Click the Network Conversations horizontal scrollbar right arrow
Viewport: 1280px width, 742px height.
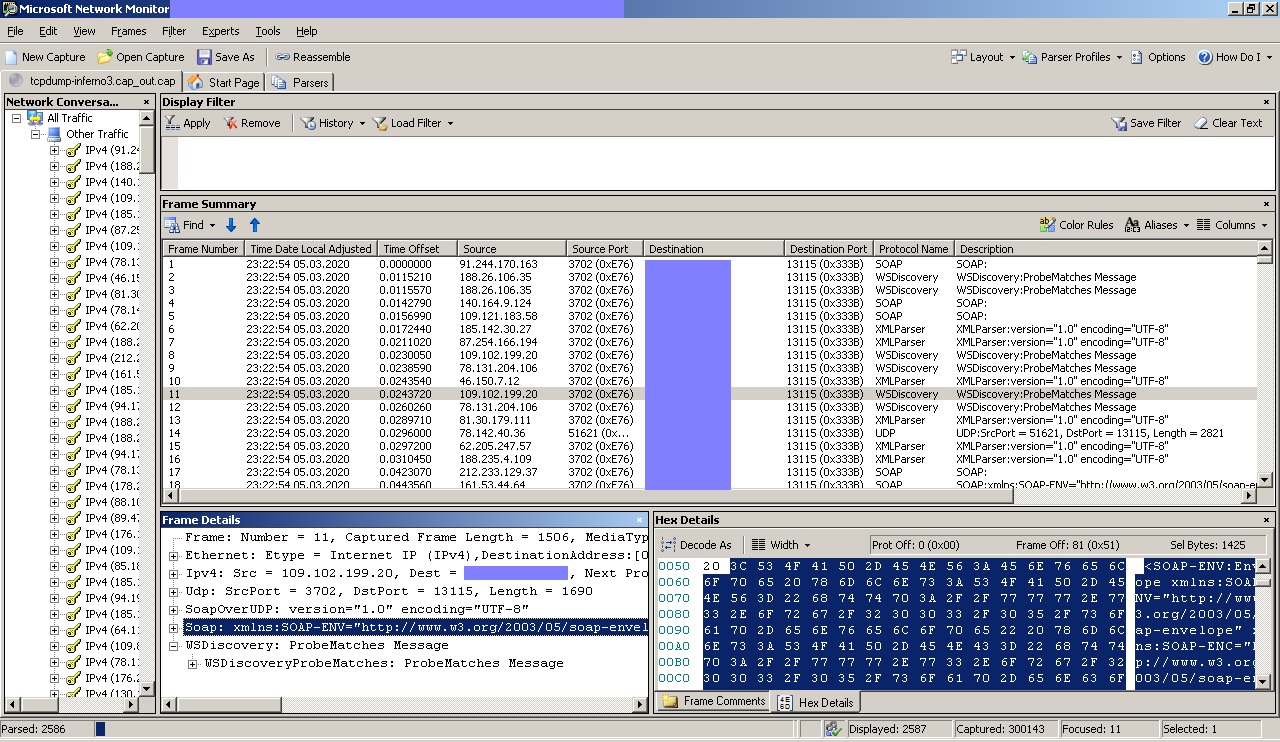[x=132, y=705]
